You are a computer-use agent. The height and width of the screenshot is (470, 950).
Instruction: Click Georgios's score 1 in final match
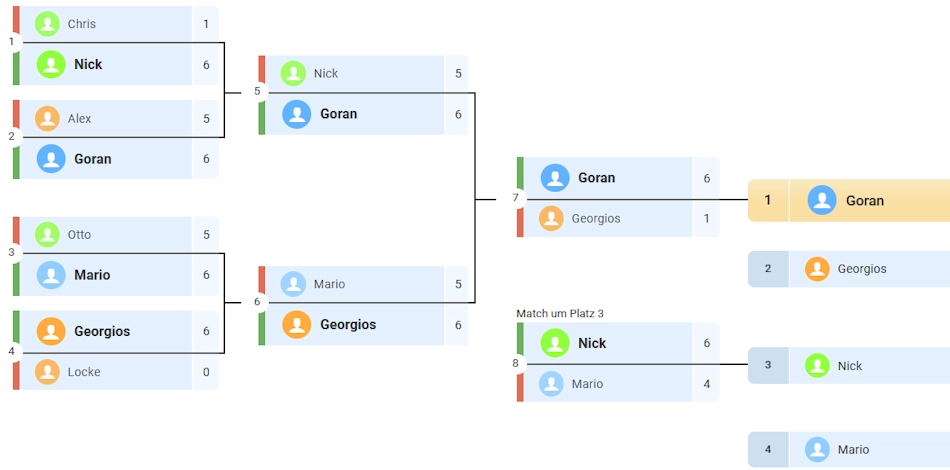[x=706, y=218]
